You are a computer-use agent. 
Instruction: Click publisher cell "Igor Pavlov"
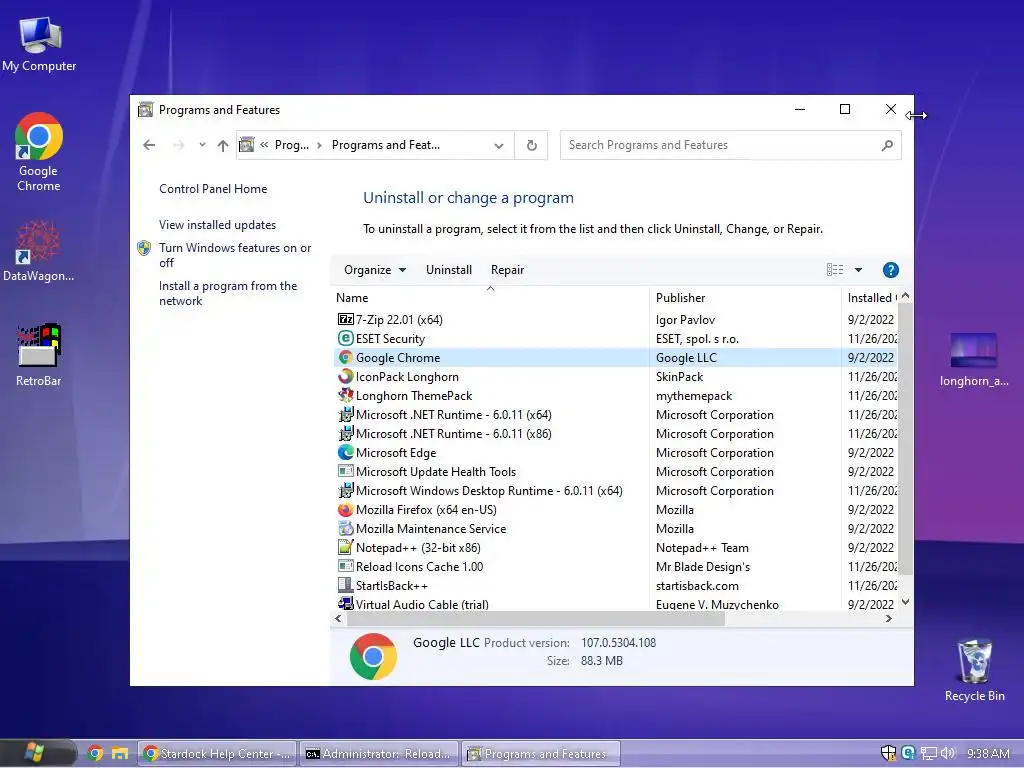click(x=685, y=319)
